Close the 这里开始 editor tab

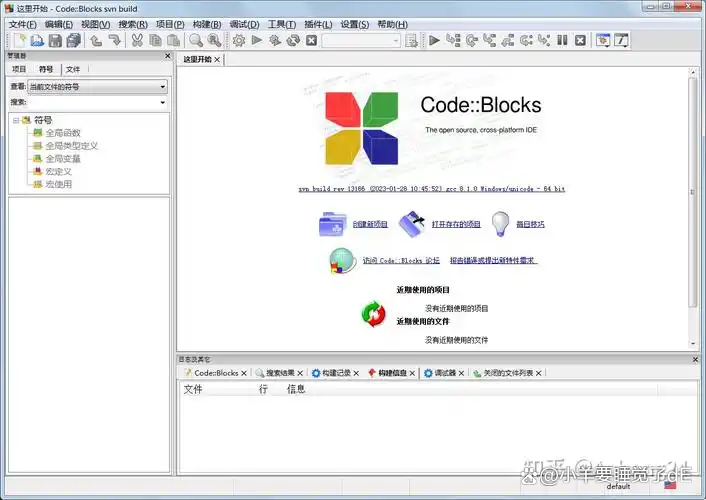click(217, 59)
